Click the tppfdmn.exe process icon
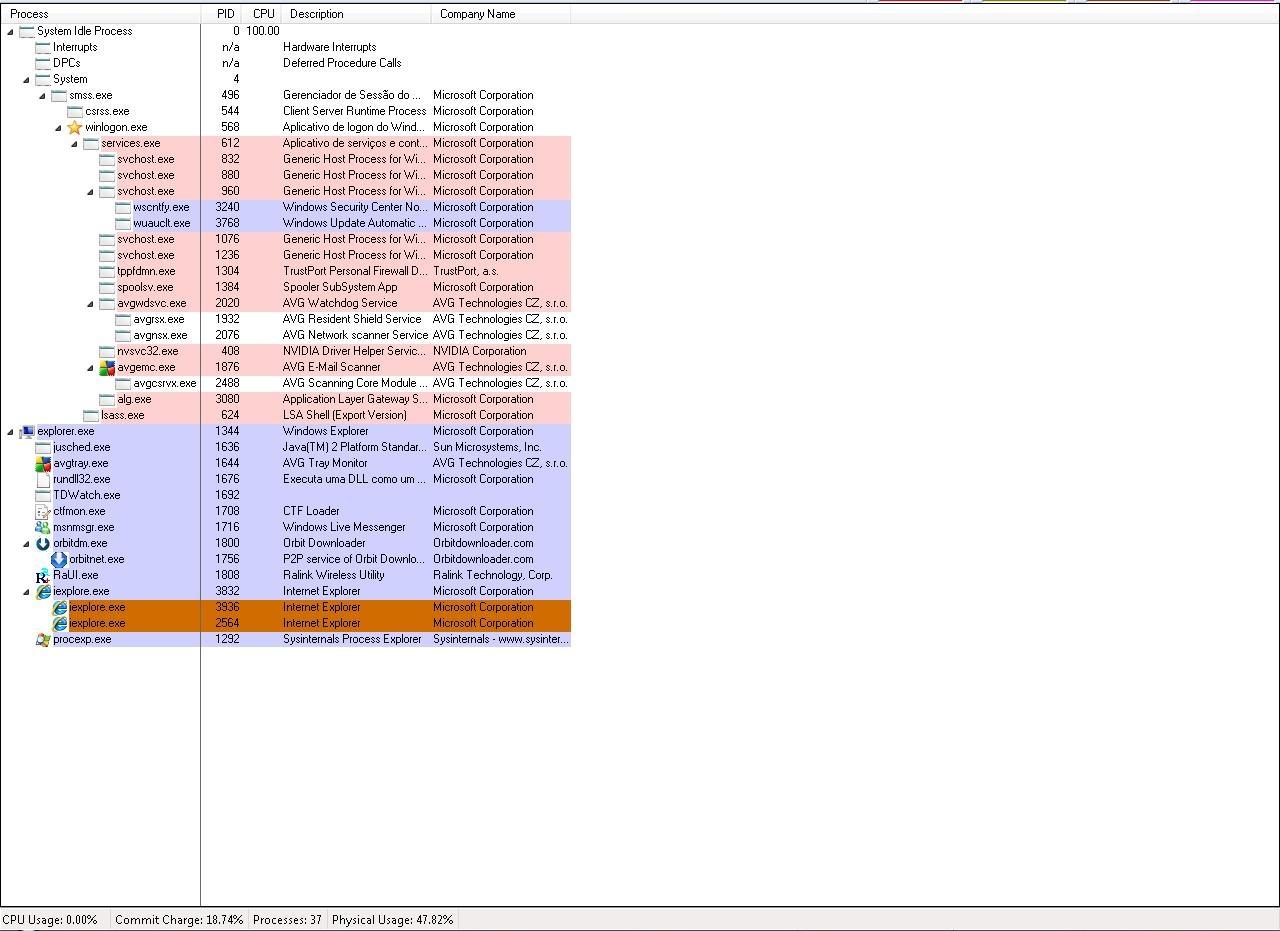The image size is (1280, 931). point(107,271)
